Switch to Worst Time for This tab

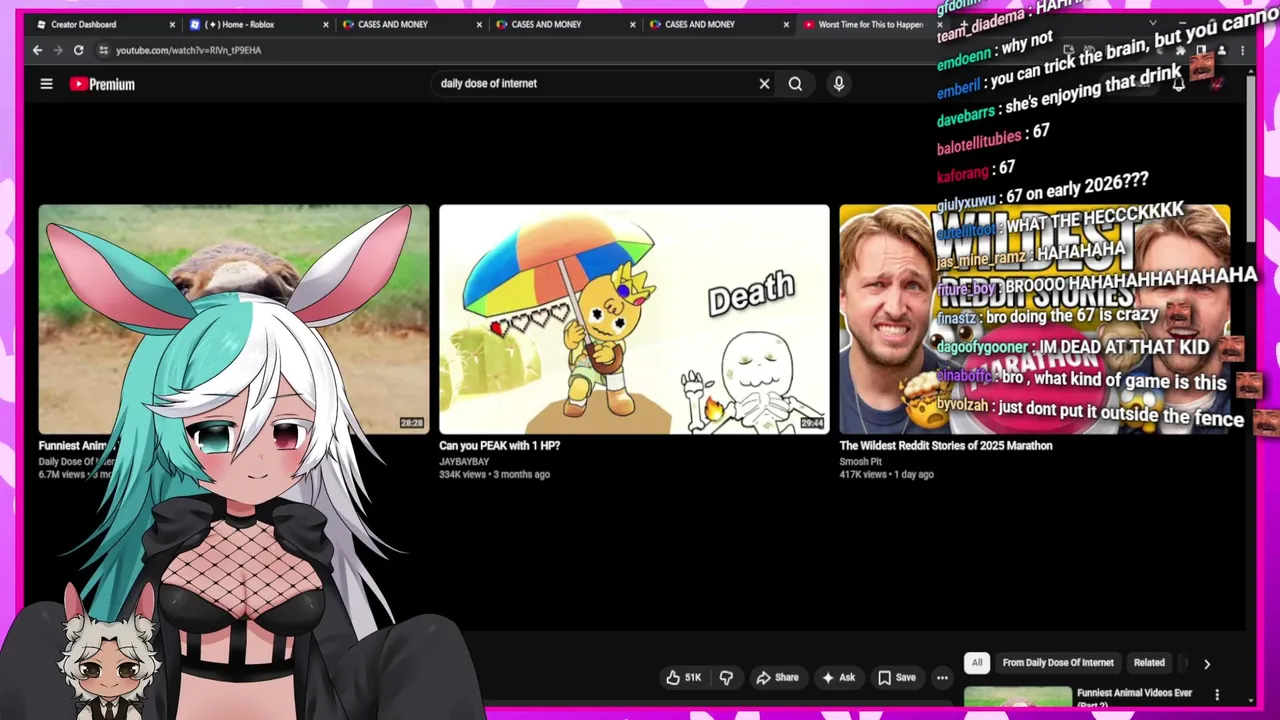[870, 24]
